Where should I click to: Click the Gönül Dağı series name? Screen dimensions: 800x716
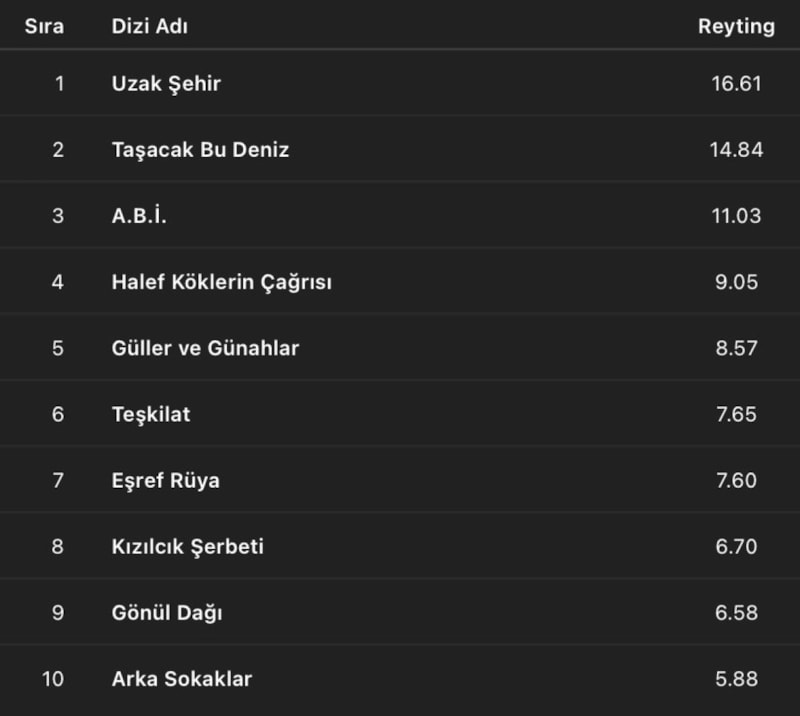tap(167, 612)
